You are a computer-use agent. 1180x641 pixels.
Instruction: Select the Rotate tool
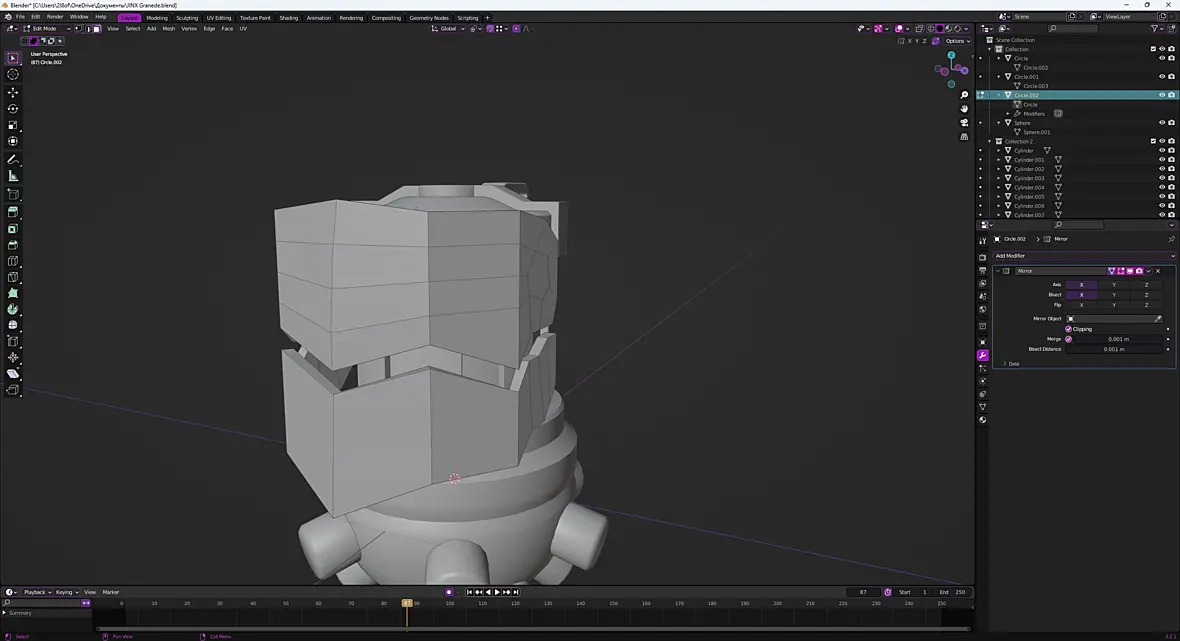13,108
